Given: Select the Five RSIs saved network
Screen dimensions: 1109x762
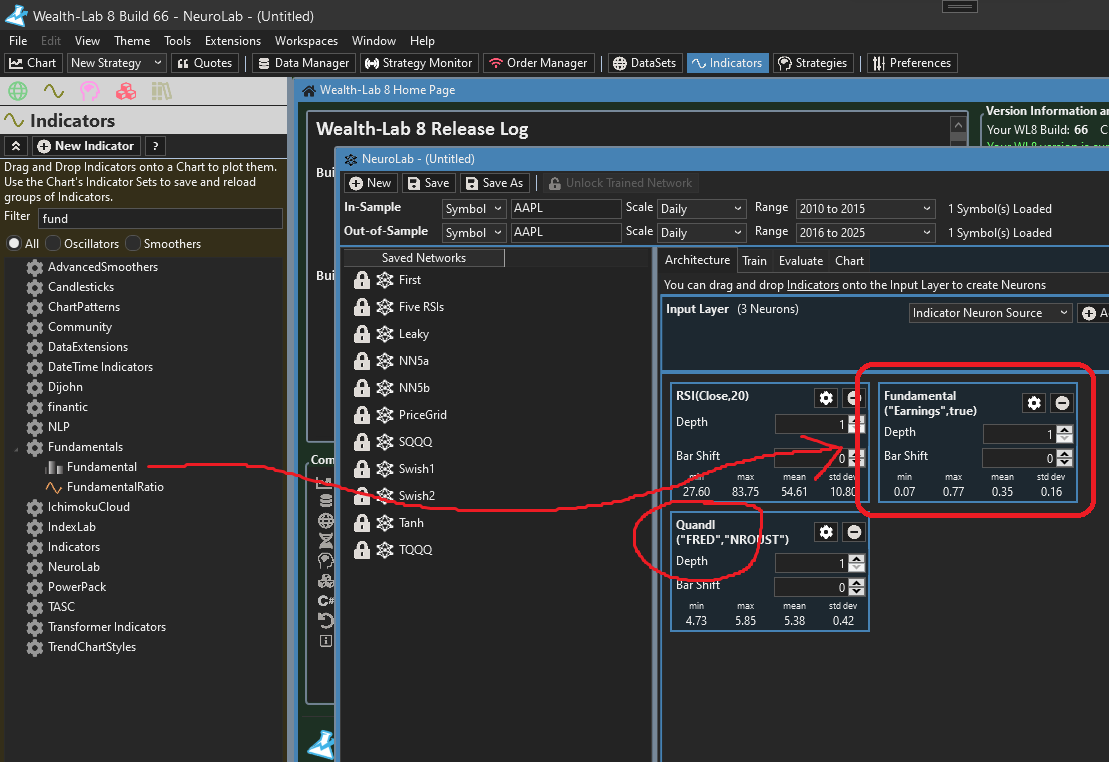Looking at the screenshot, I should (x=422, y=307).
